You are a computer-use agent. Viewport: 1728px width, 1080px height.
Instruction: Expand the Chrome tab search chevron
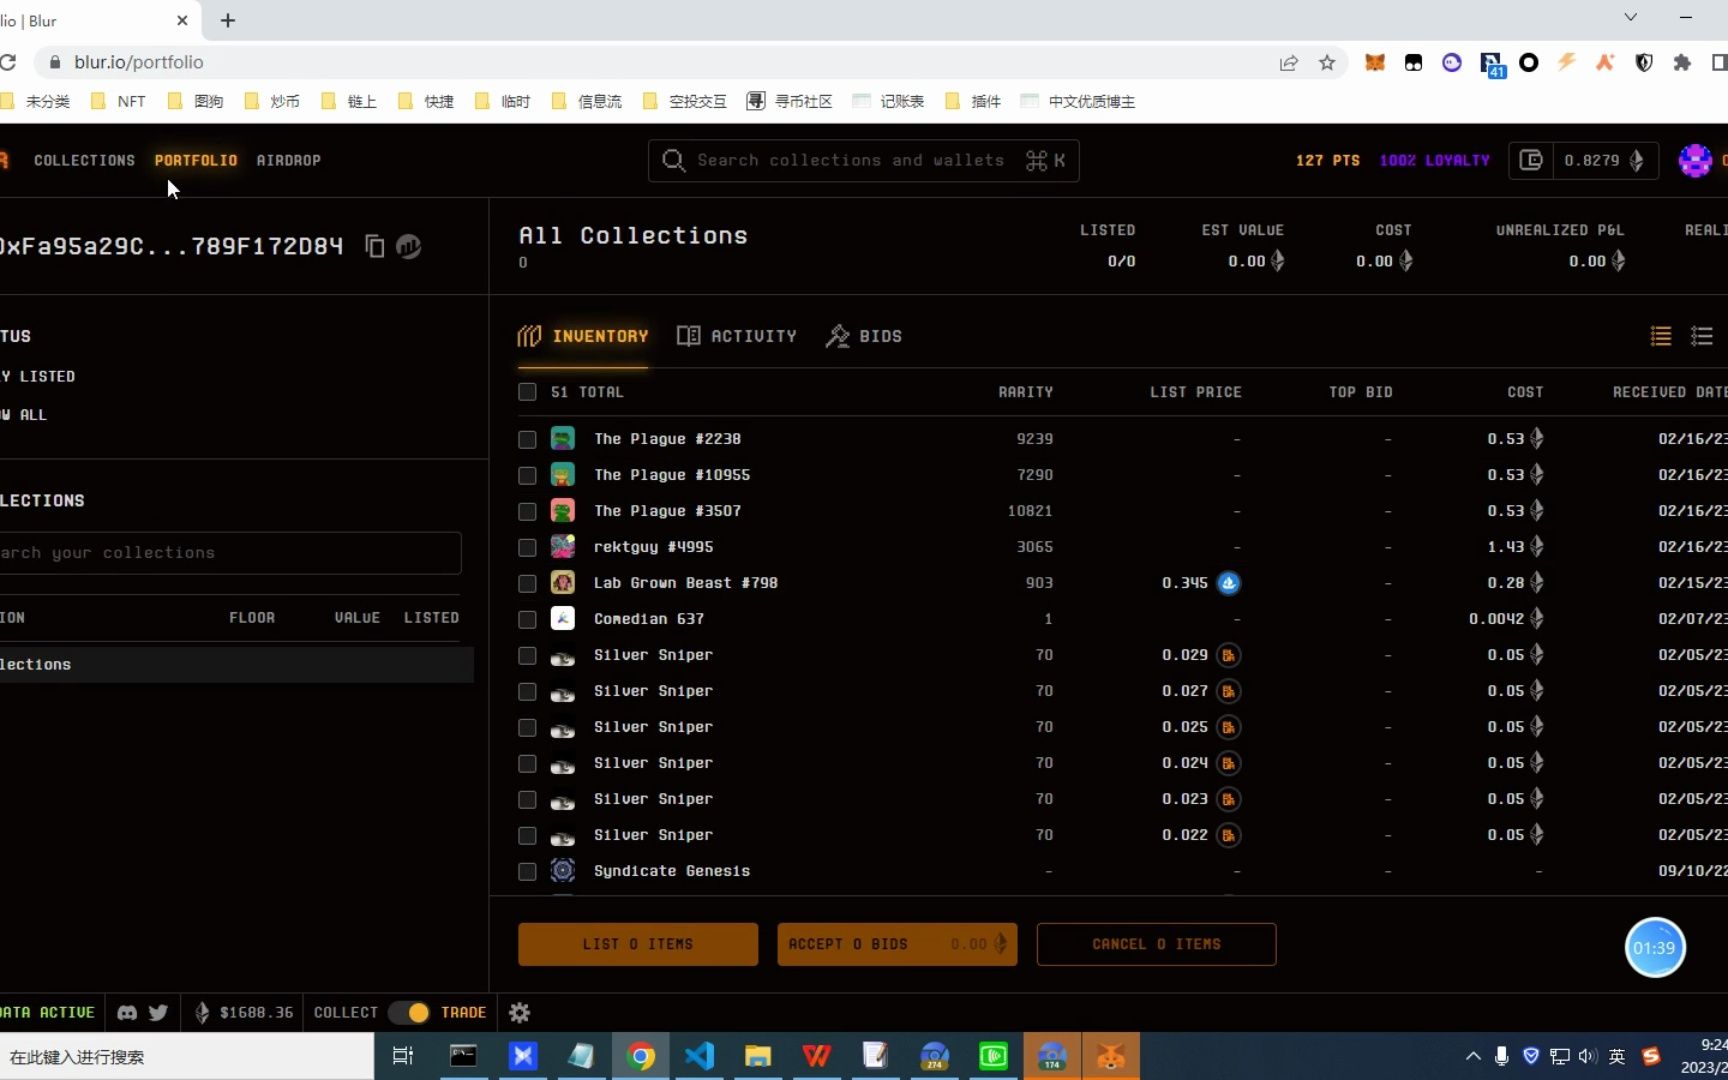click(x=1630, y=17)
